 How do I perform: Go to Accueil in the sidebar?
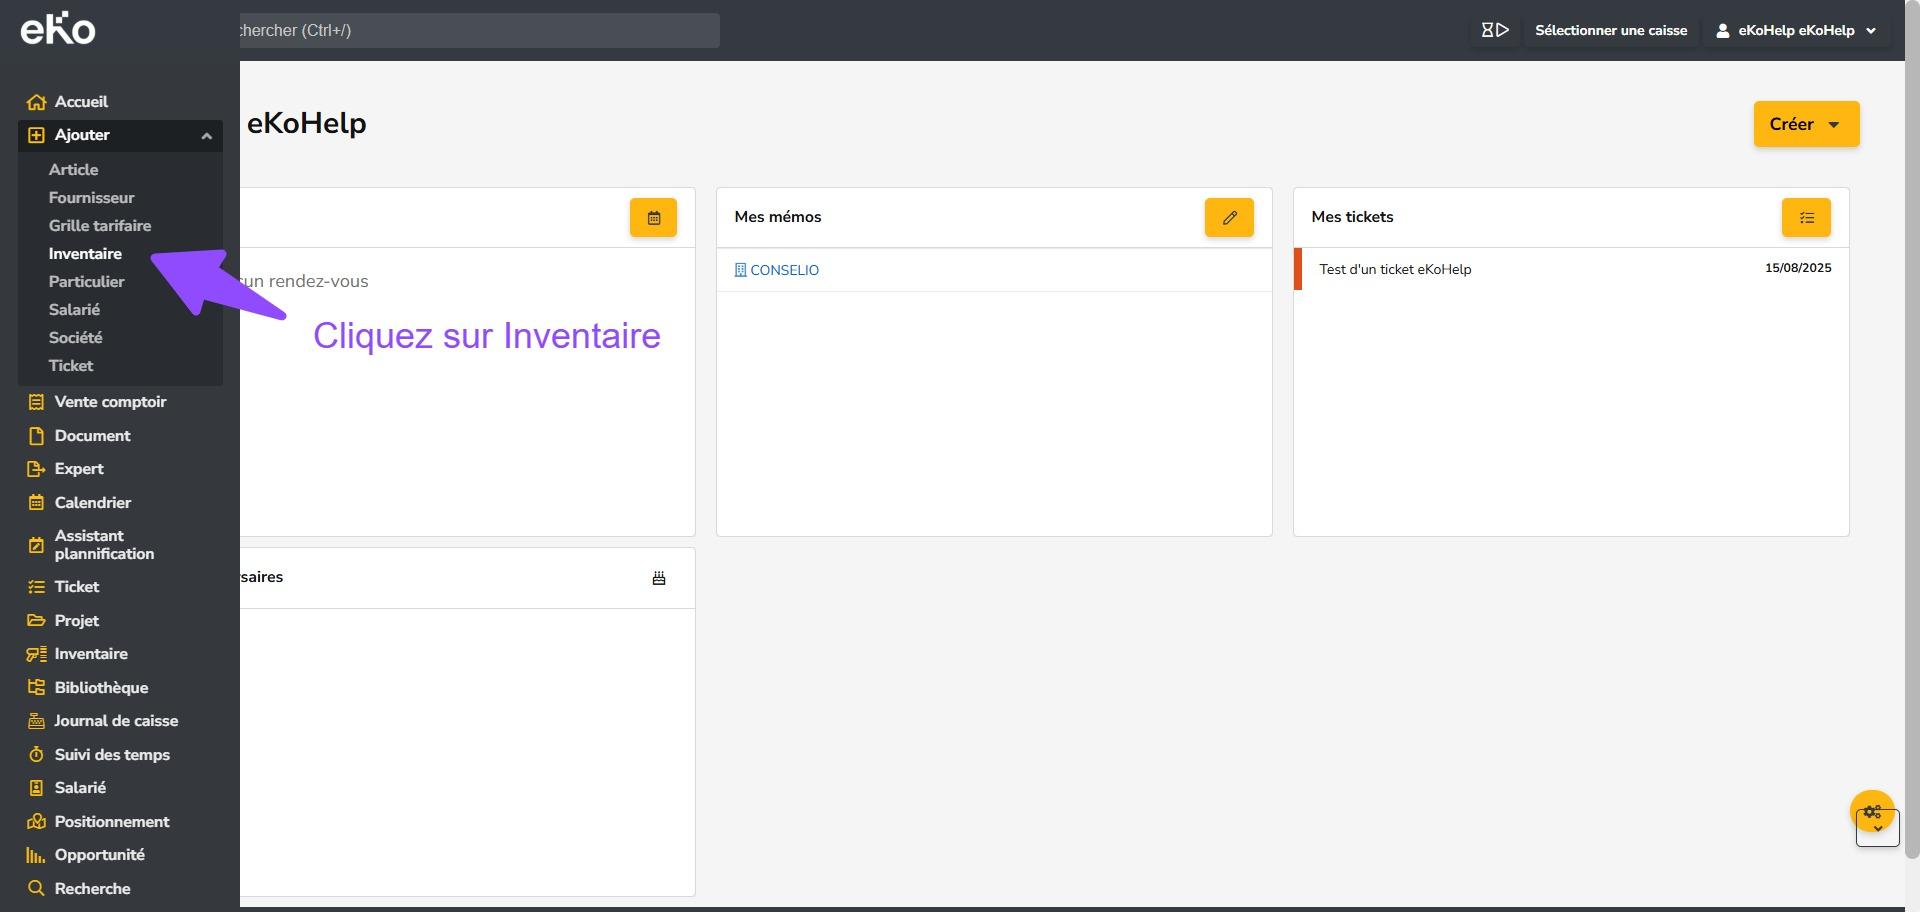[81, 102]
